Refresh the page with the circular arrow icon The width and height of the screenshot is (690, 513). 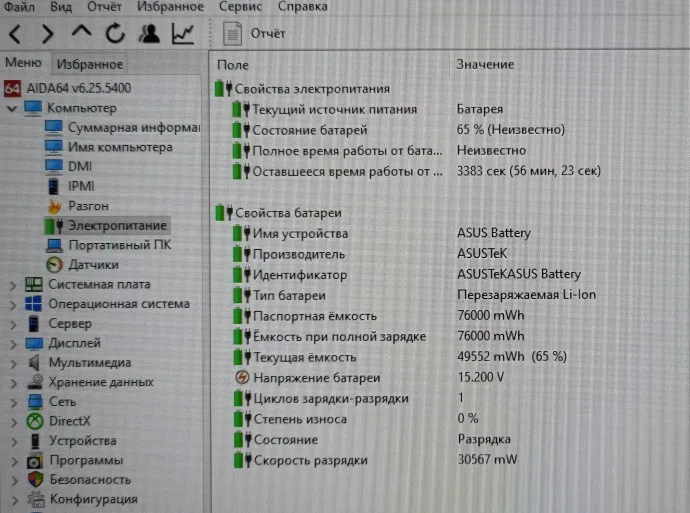(115, 33)
